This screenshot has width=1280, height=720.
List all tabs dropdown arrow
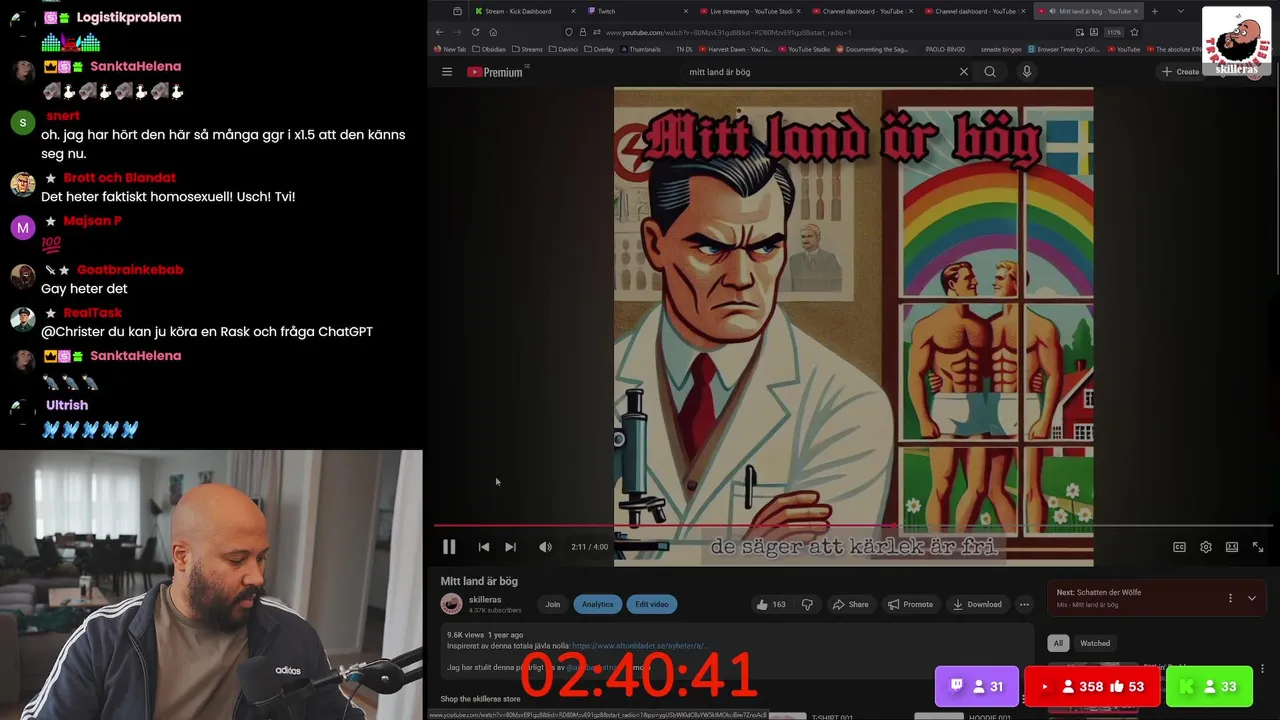[1181, 11]
